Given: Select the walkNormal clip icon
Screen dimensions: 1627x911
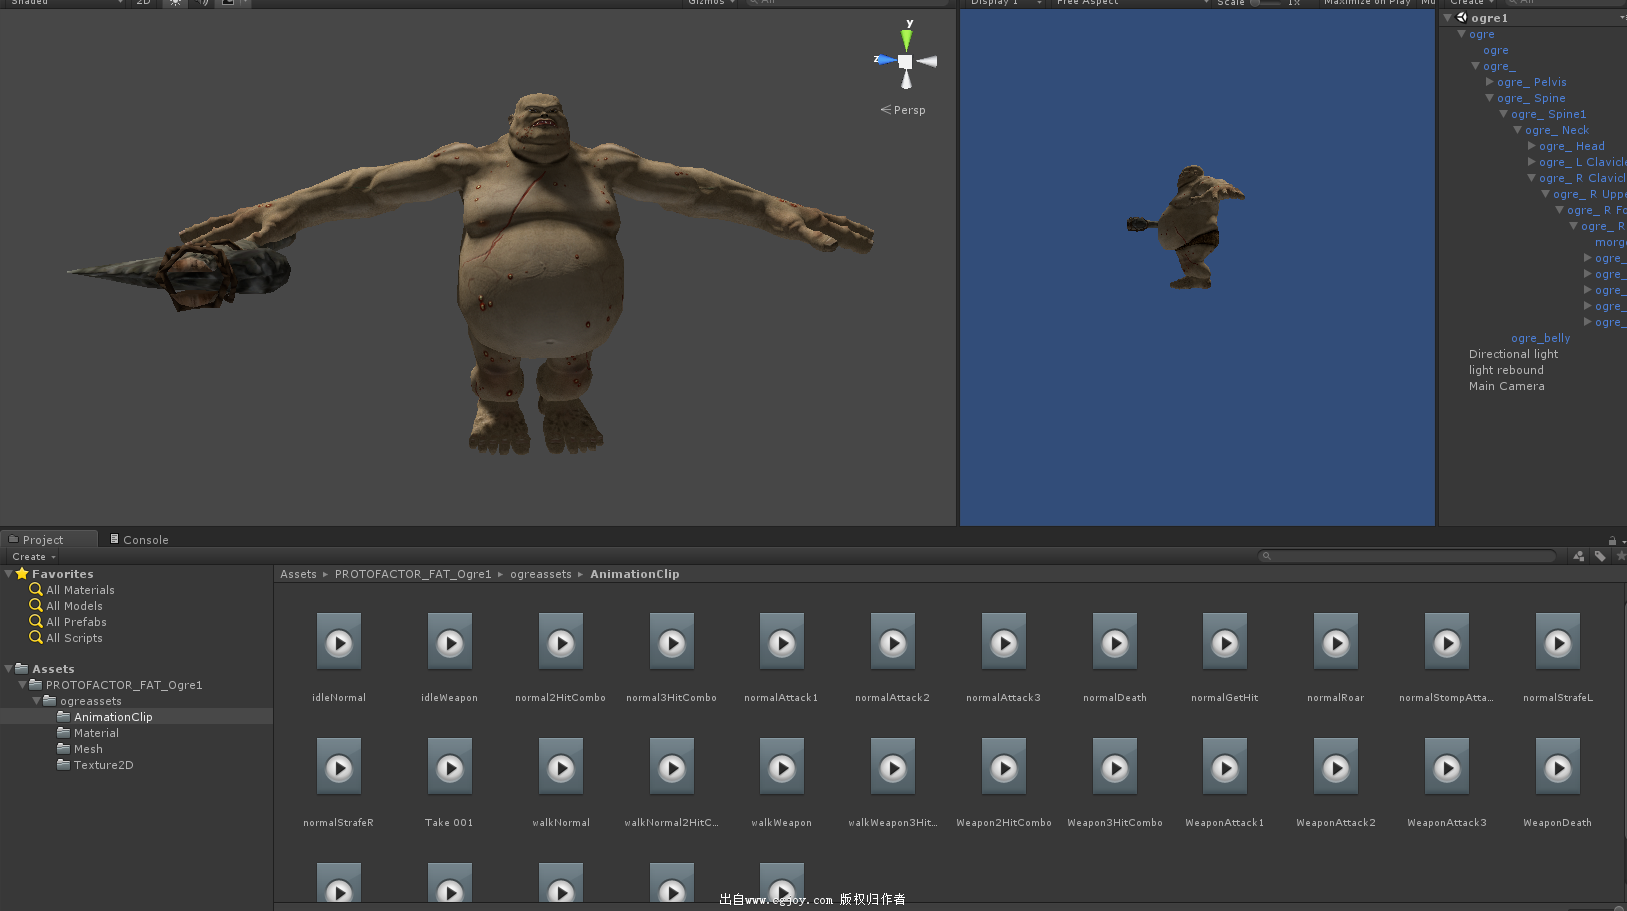Looking at the screenshot, I should [561, 766].
